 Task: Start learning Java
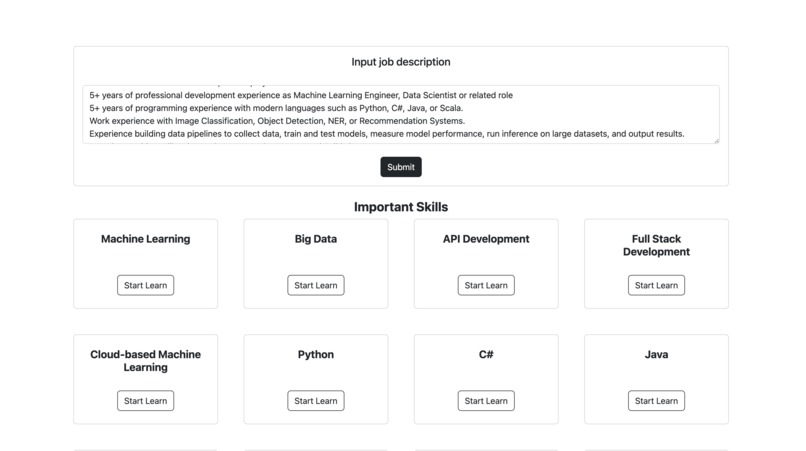coord(656,401)
